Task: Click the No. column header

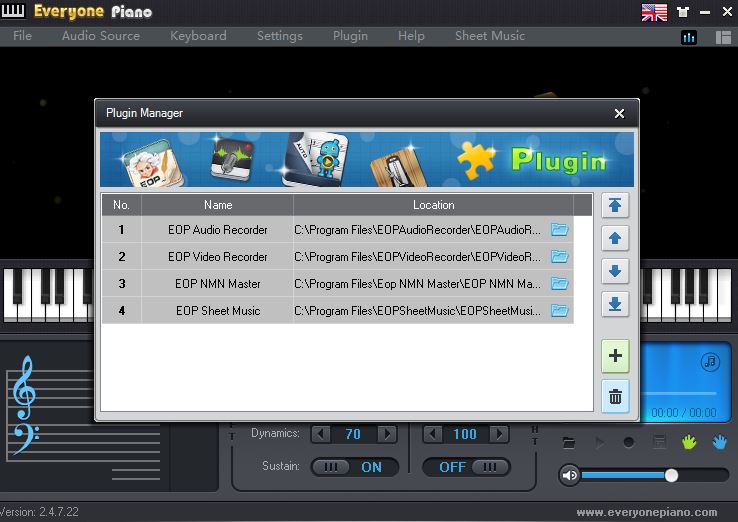Action: tap(121, 205)
